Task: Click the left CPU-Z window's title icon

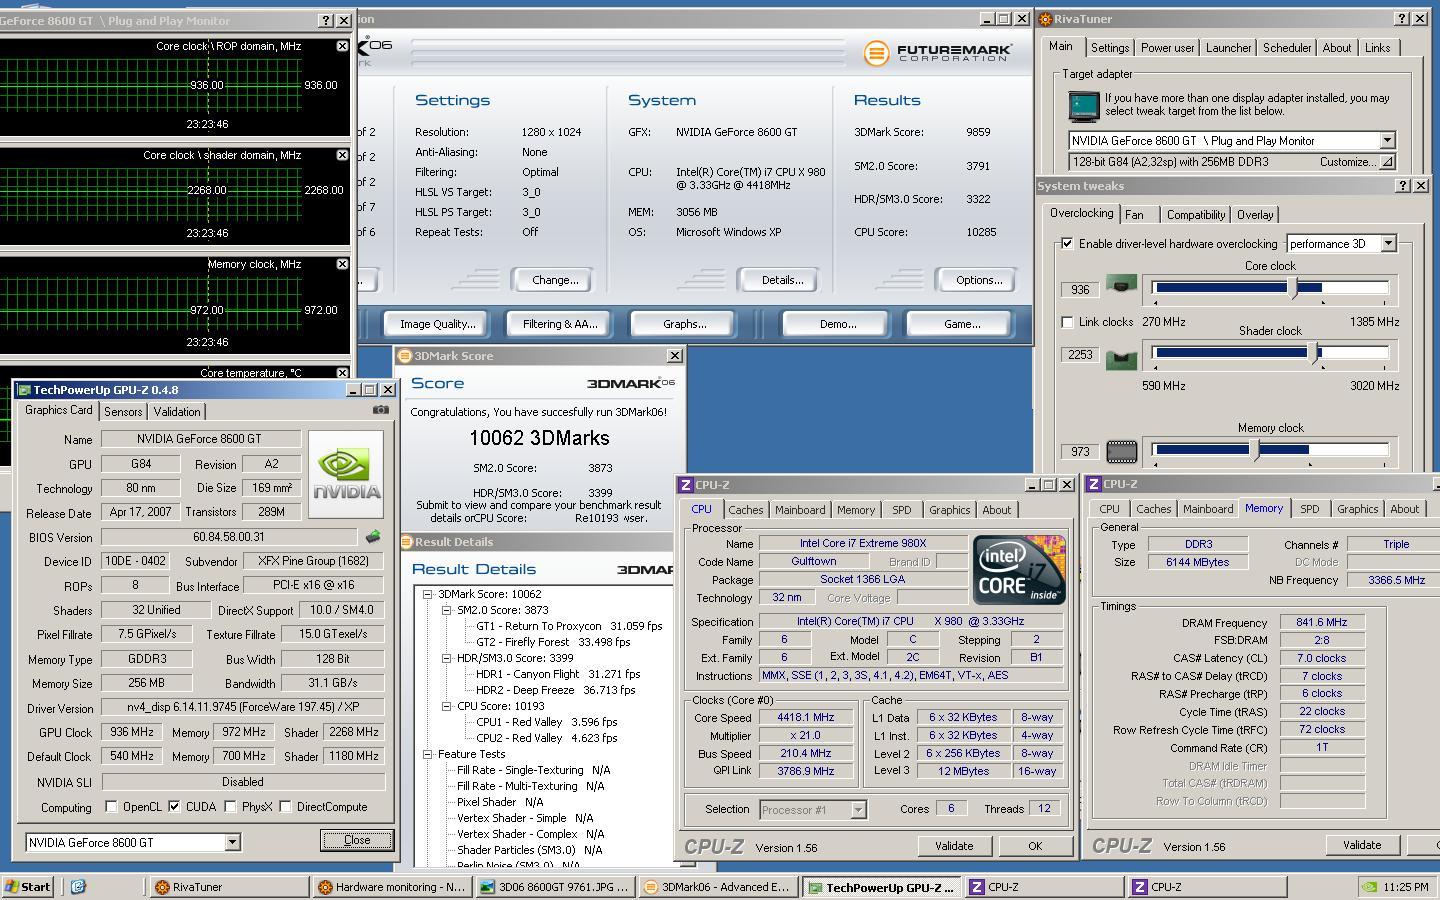Action: pos(686,485)
